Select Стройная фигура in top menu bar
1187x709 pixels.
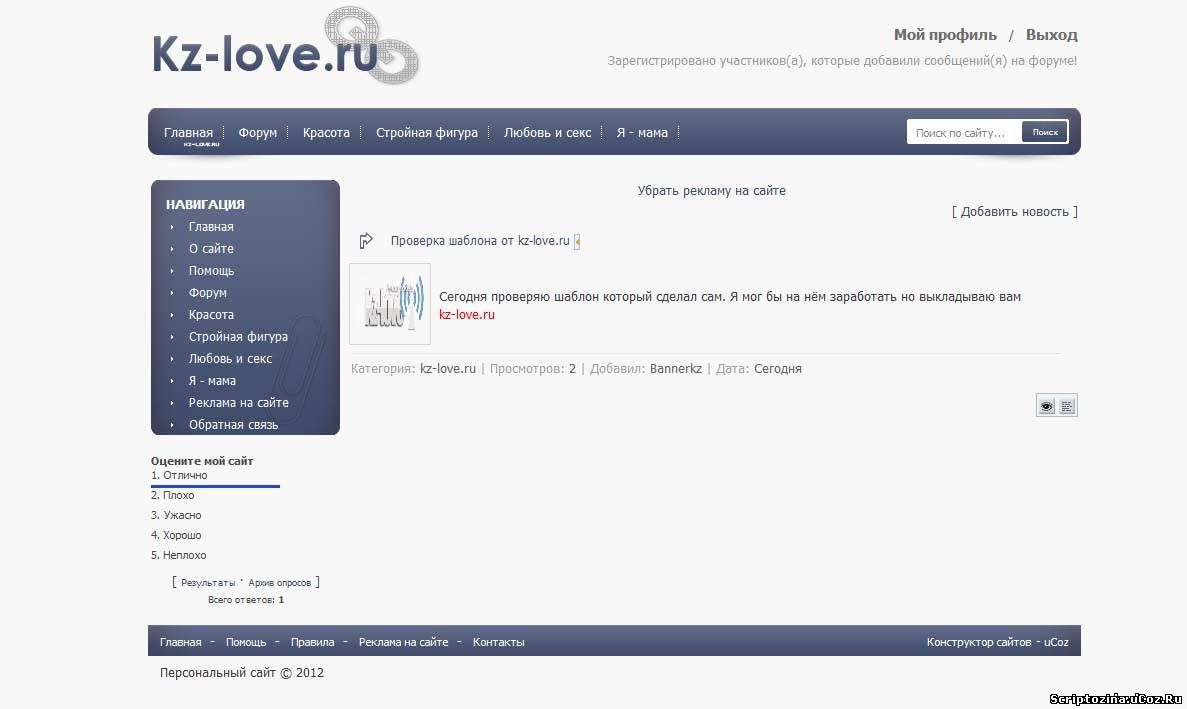(427, 132)
